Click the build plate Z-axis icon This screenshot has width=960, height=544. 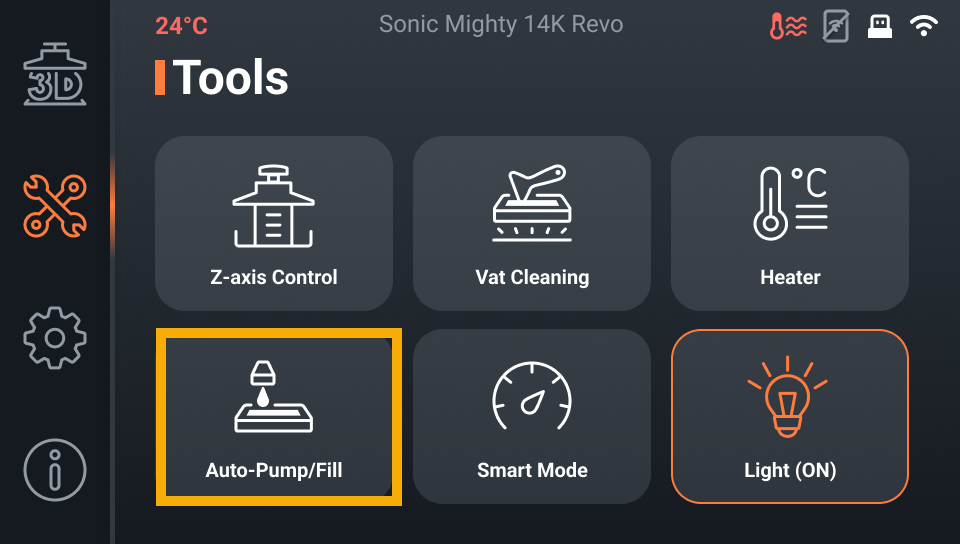273,206
